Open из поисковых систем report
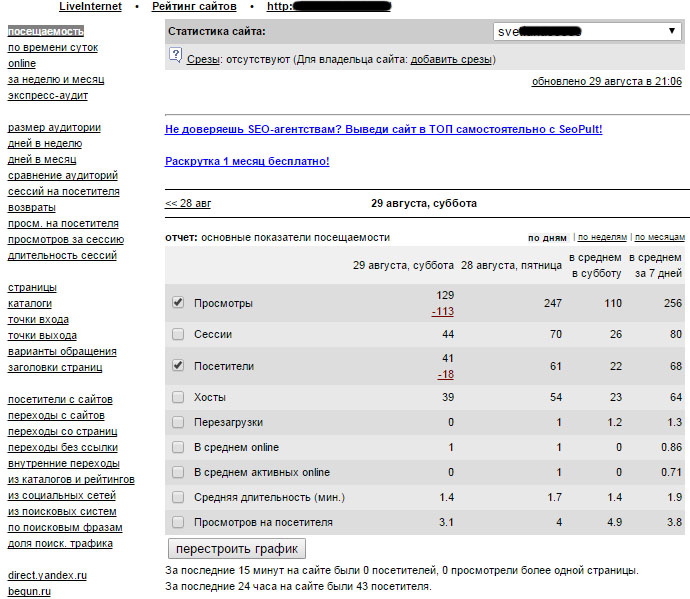This screenshot has height=599, width=690. click(x=62, y=511)
